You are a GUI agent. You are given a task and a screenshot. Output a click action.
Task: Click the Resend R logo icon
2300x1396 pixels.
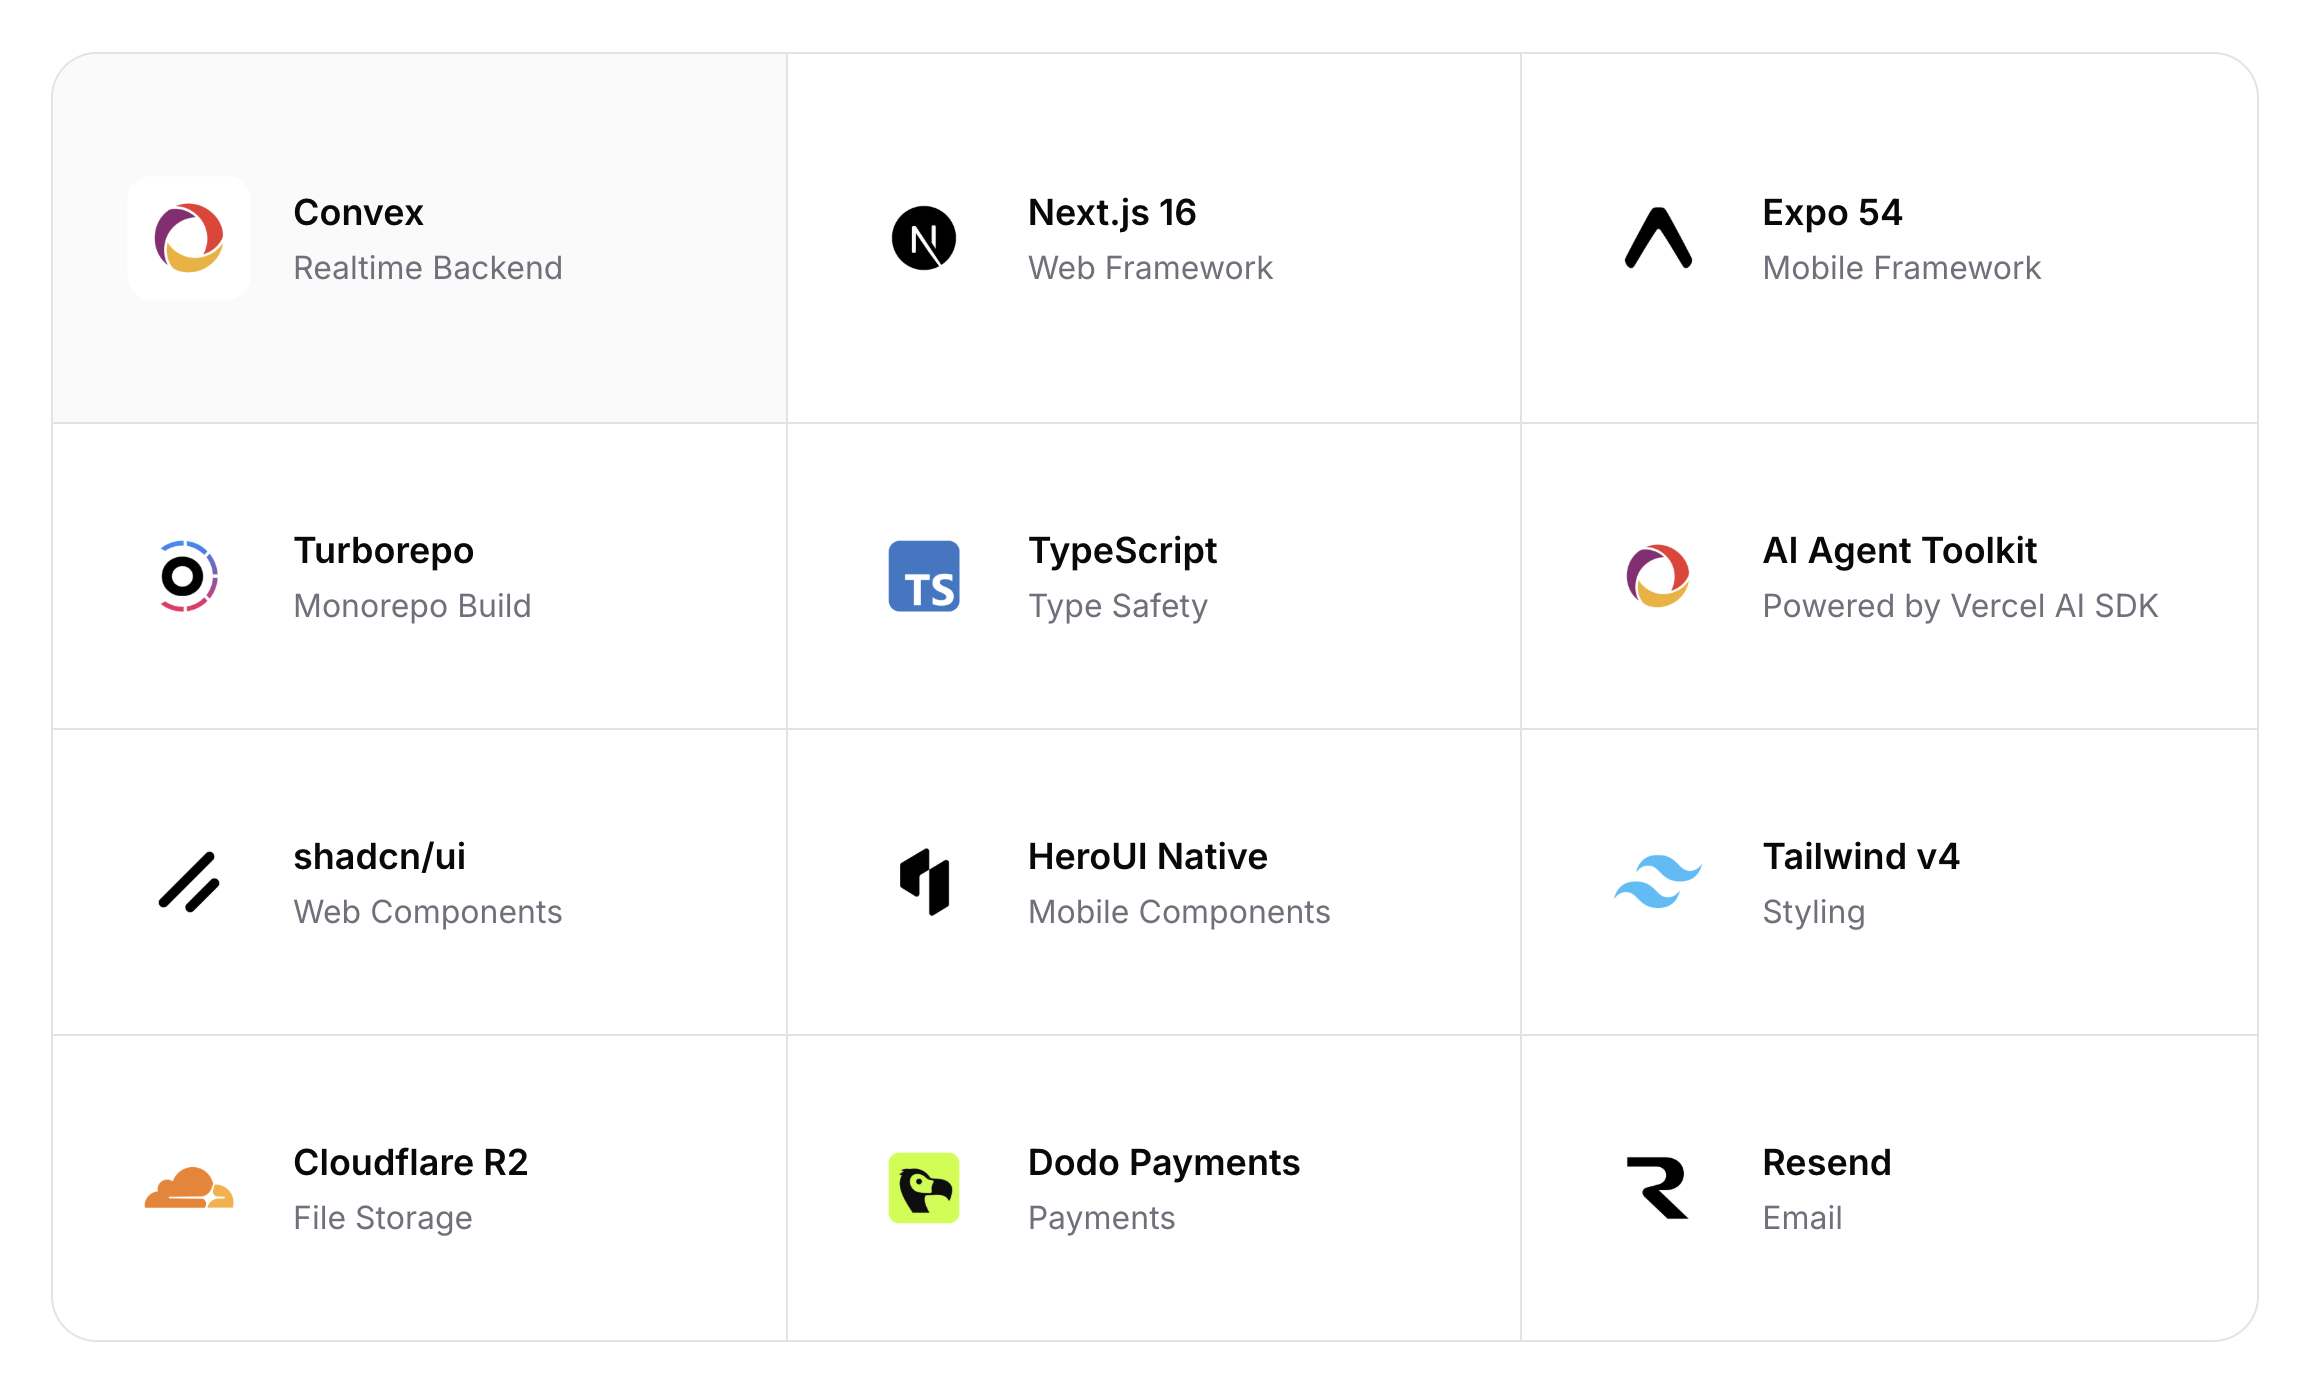pyautogui.click(x=1658, y=1188)
